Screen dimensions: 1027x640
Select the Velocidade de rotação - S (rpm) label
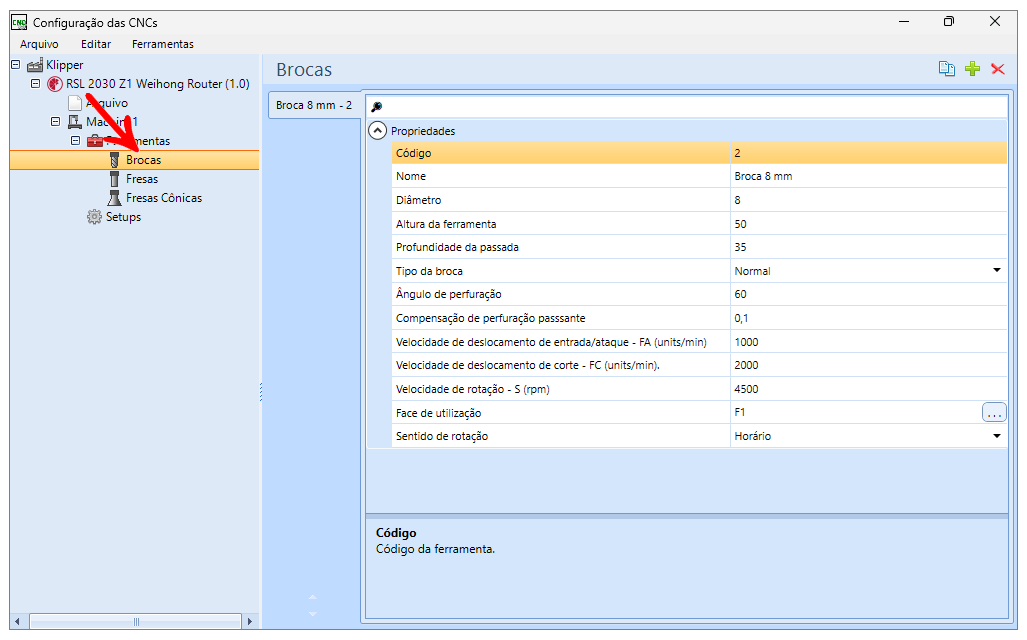pyautogui.click(x=473, y=389)
